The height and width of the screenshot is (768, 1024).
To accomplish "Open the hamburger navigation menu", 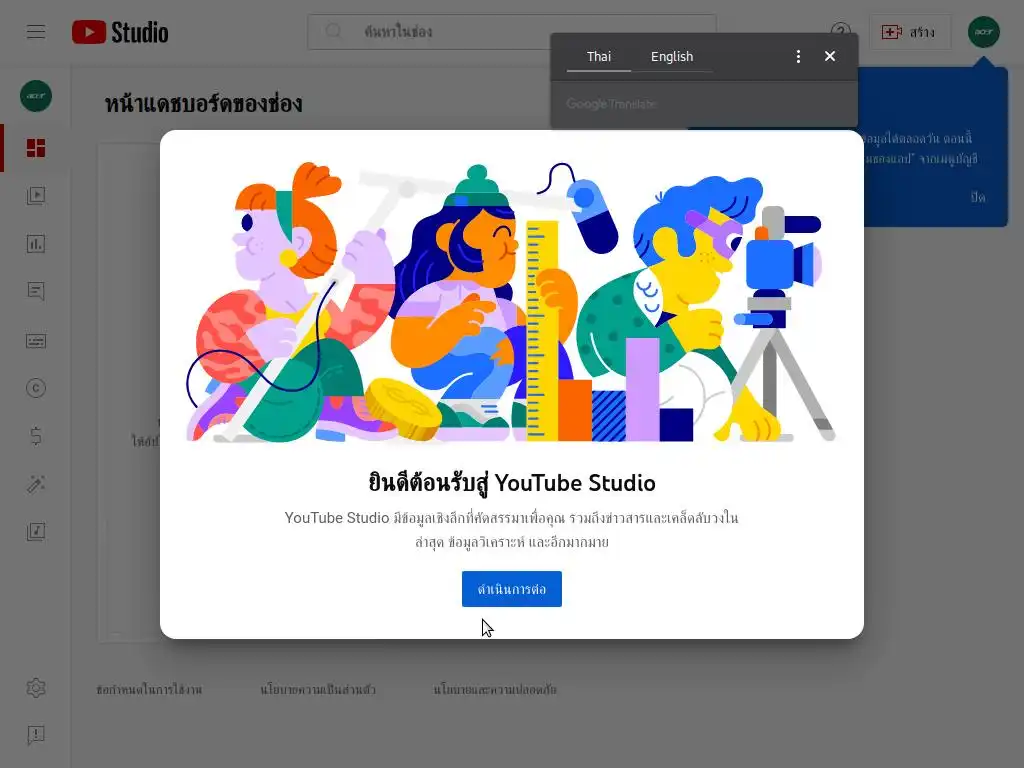I will pyautogui.click(x=36, y=31).
